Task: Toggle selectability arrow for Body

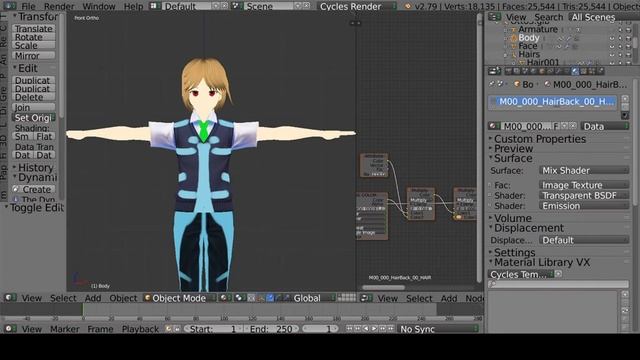Action: pos(620,38)
